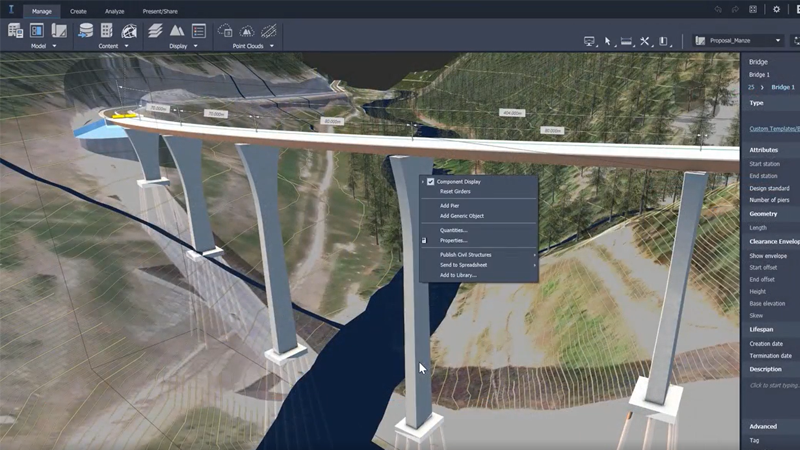Click the Data Sources database icon

click(85, 31)
